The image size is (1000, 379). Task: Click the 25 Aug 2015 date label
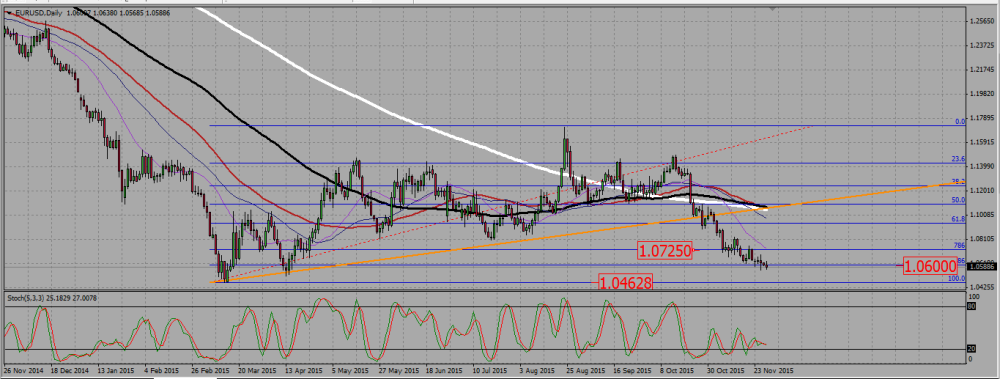coord(585,370)
